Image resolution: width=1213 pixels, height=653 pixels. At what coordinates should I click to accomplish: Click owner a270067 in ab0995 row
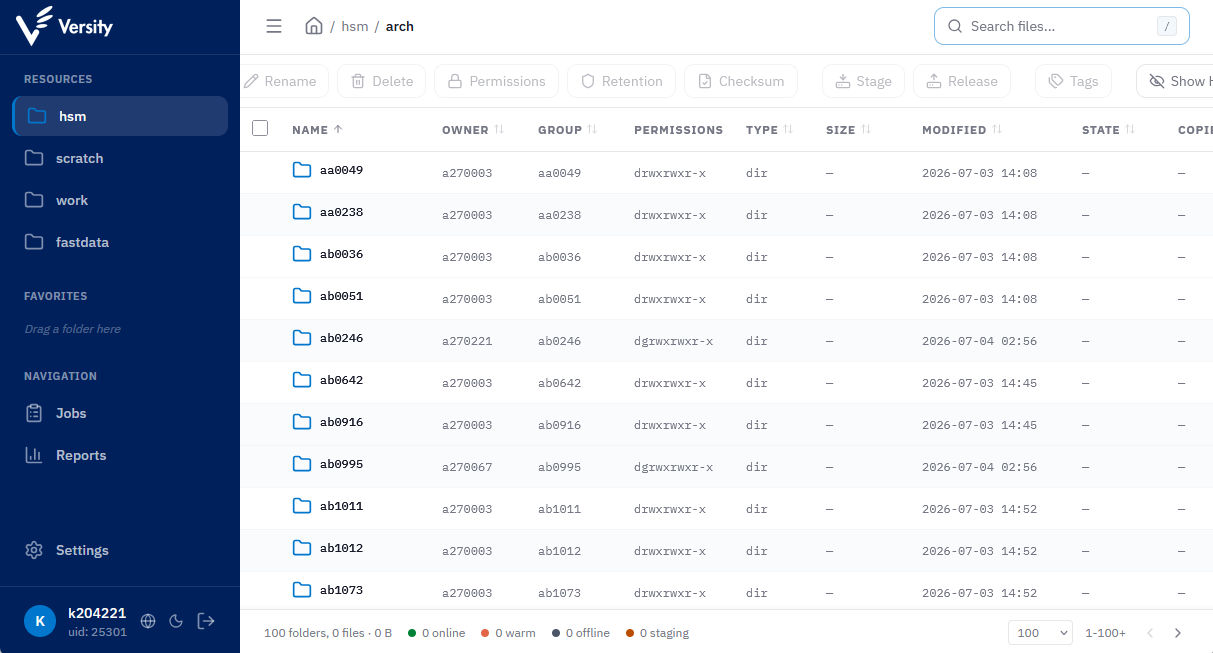467,467
